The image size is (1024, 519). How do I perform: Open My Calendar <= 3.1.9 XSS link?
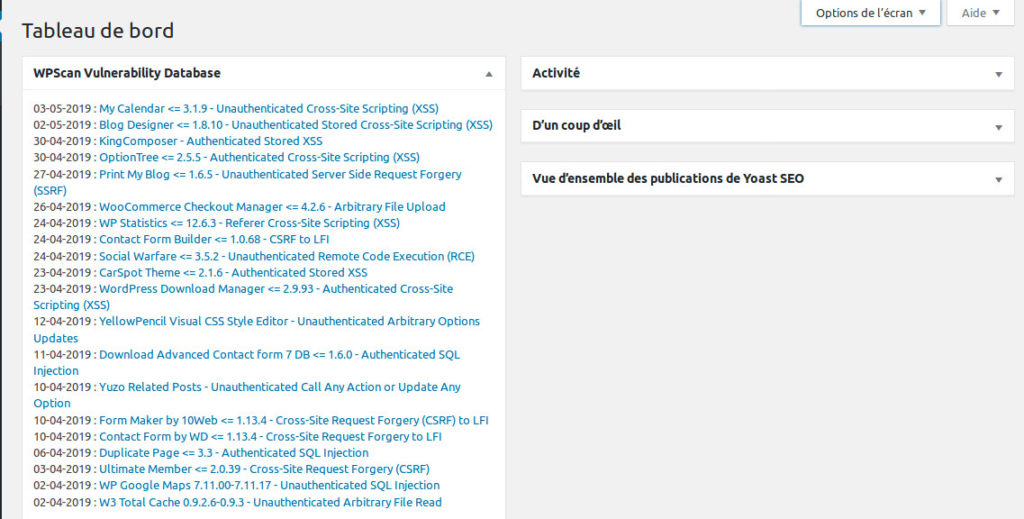[x=268, y=108]
